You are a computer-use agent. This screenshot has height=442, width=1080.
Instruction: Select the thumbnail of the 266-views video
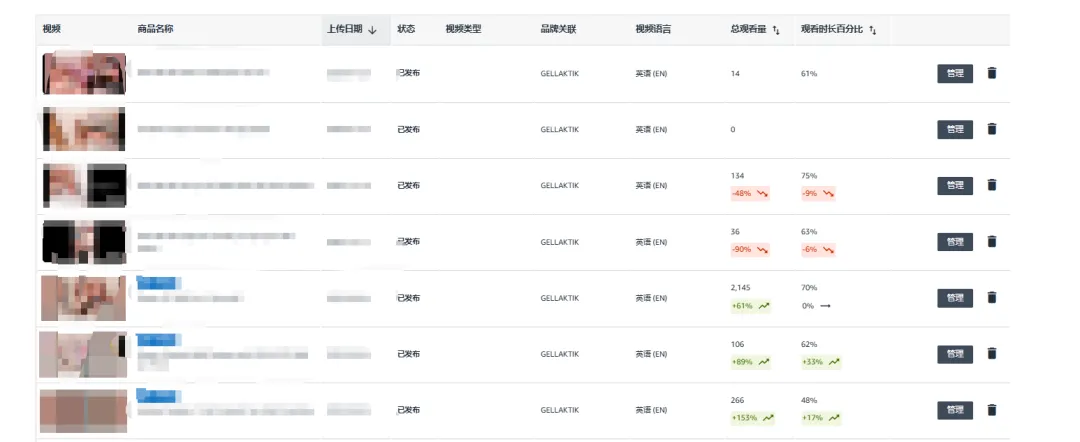tap(84, 410)
